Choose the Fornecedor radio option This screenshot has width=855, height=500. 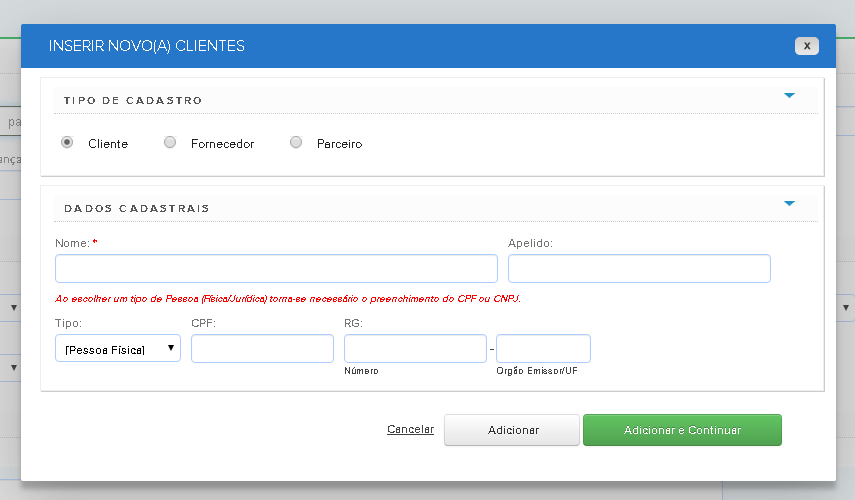coord(170,142)
